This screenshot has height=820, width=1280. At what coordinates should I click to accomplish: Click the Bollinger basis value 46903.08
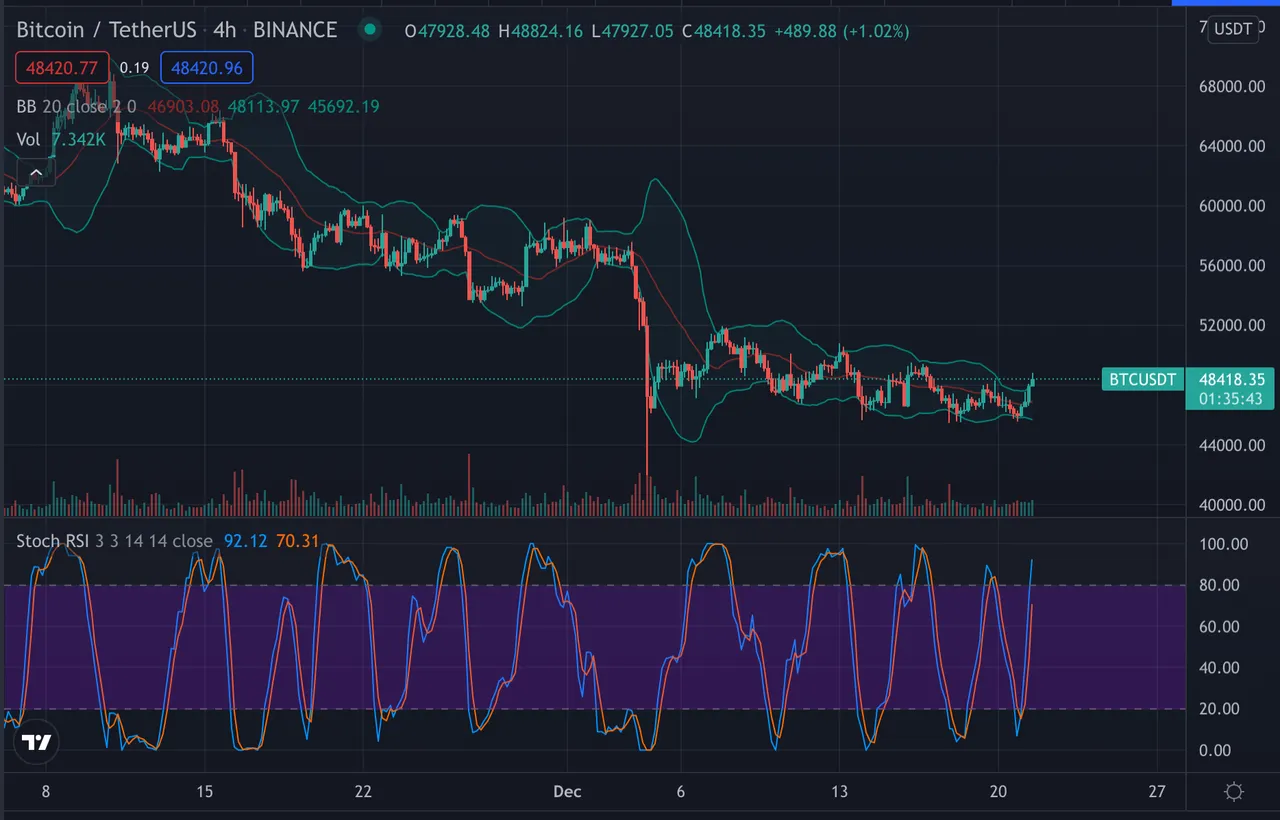183,106
